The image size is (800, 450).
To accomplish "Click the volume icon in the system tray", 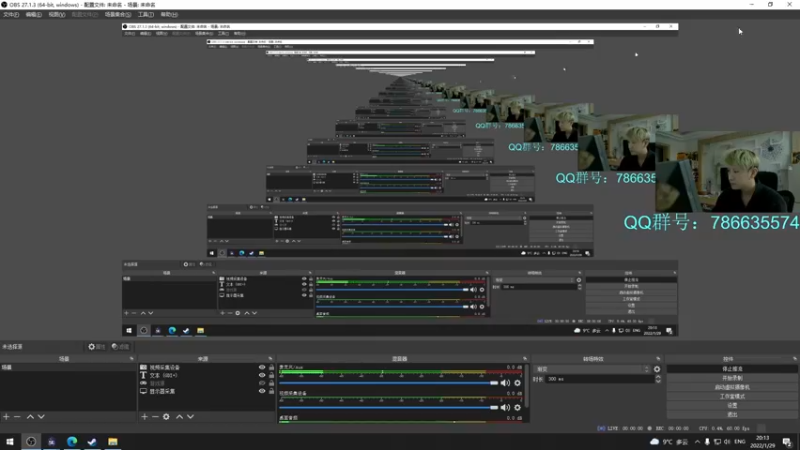I will click(x=728, y=442).
